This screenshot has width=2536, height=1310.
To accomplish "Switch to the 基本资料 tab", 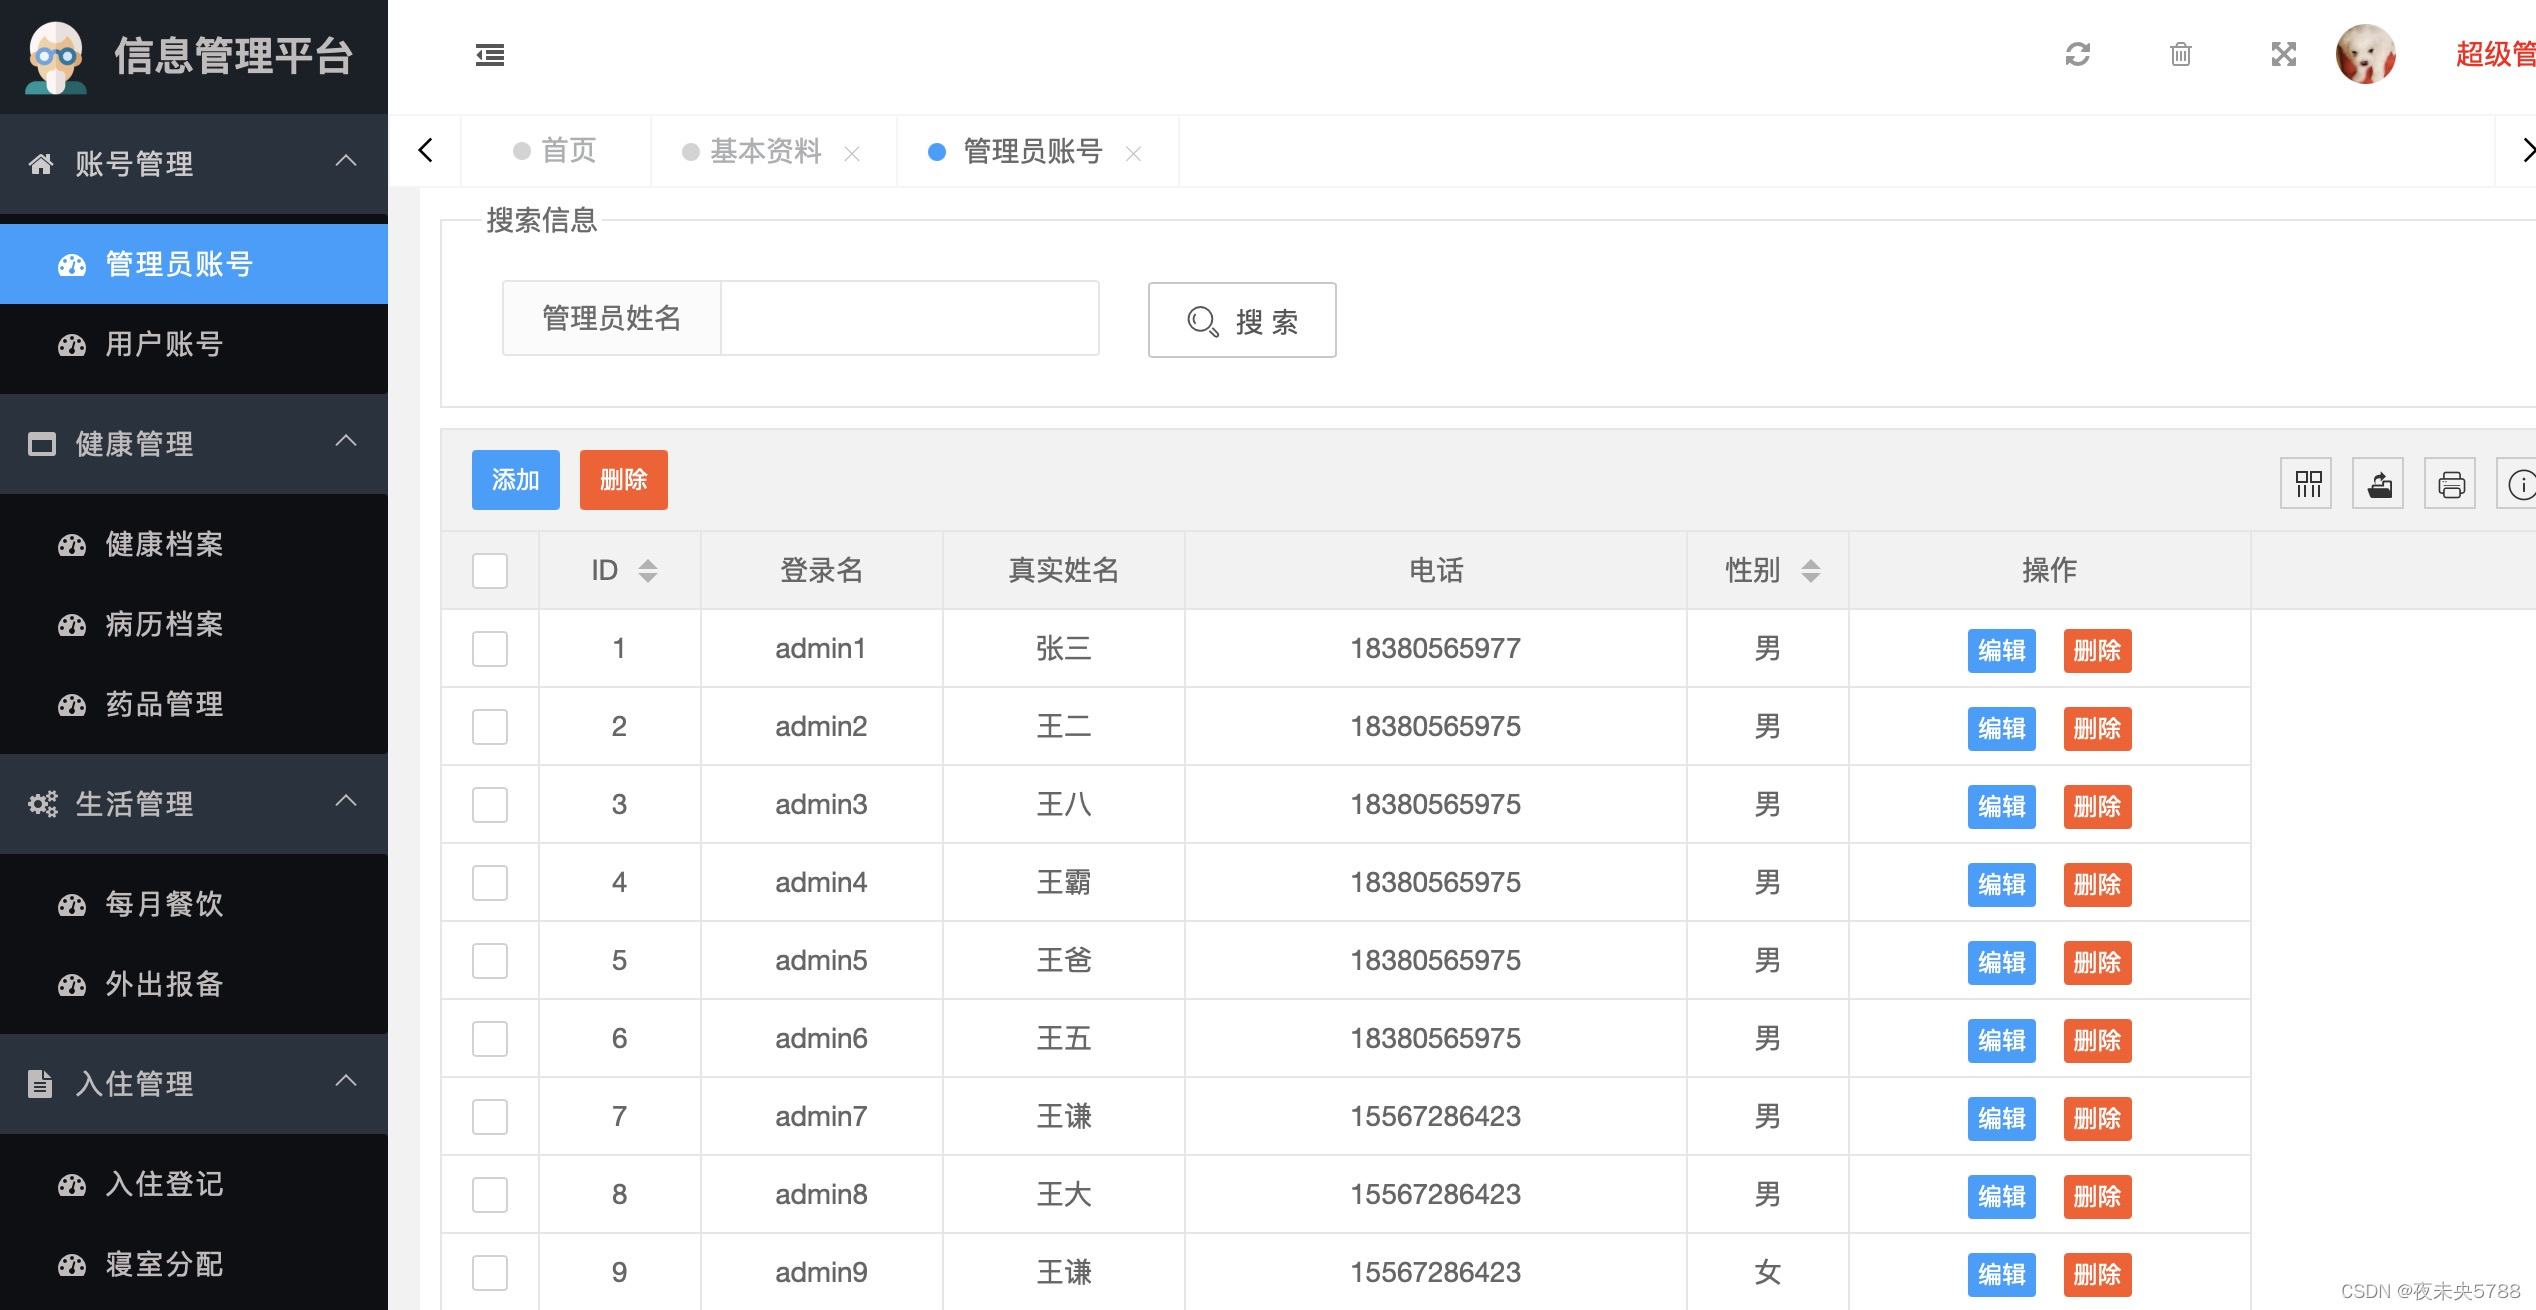I will [765, 151].
